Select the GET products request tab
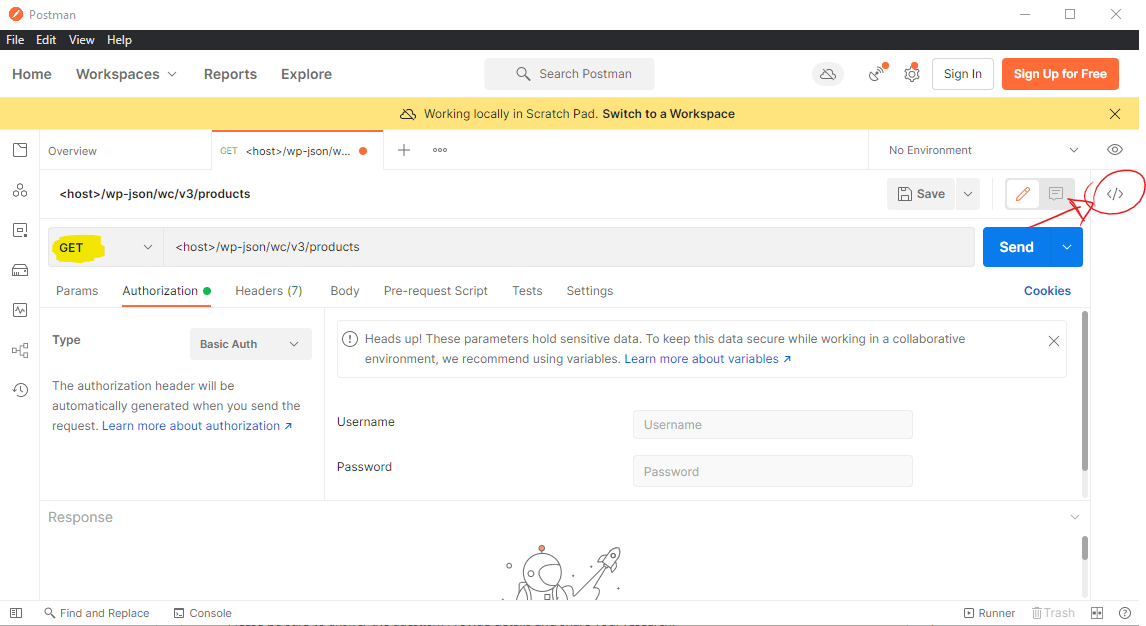The height and width of the screenshot is (626, 1146). 296,151
